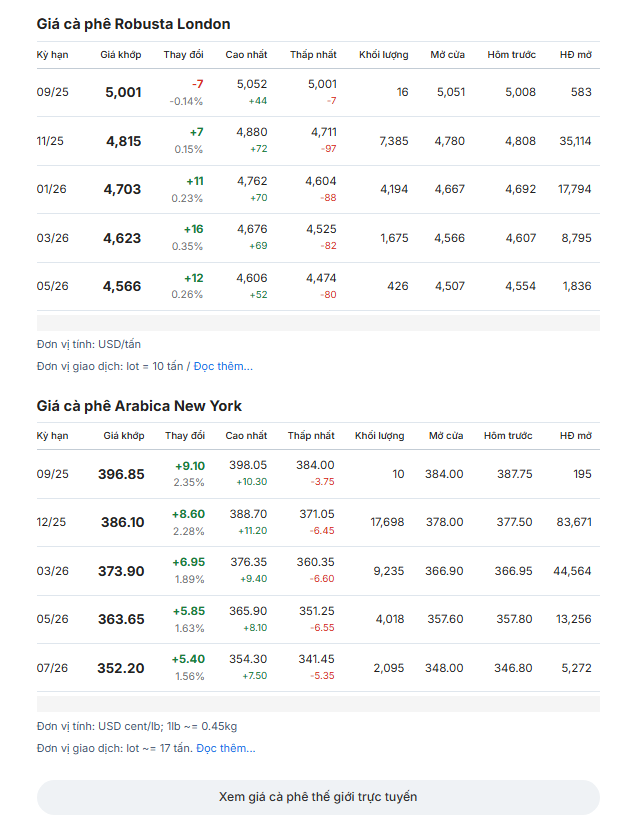Screen dimensions: 620x824
Task: Open the Robusta 'Đọc thêm...' link
Action: (x=223, y=366)
